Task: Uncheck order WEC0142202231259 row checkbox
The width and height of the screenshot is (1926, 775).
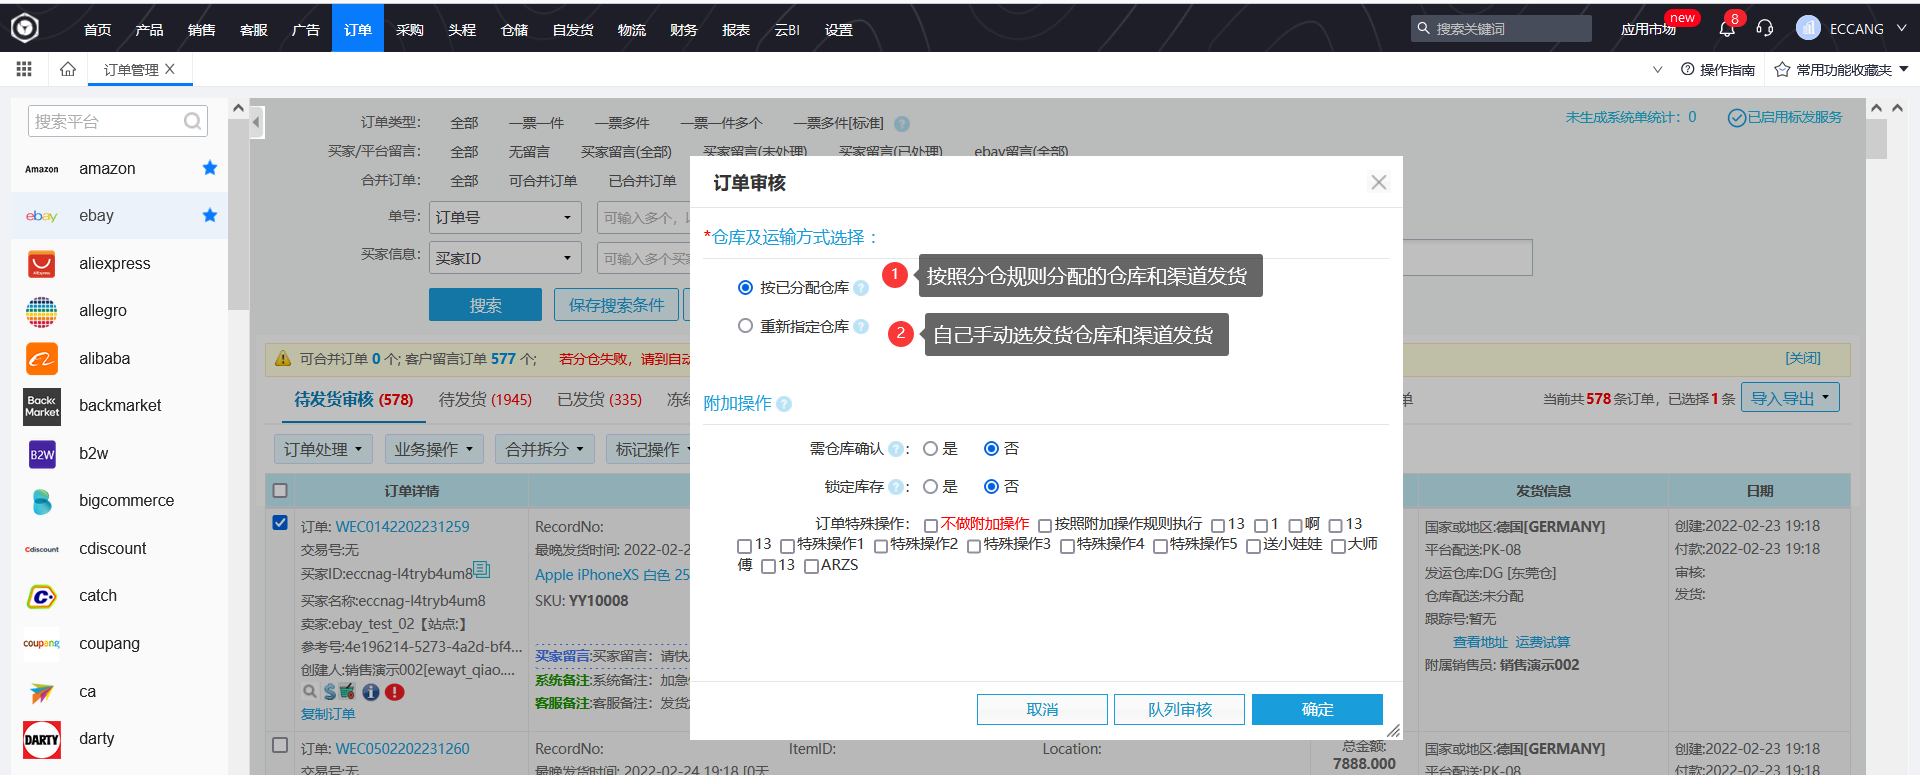Action: pyautogui.click(x=280, y=523)
